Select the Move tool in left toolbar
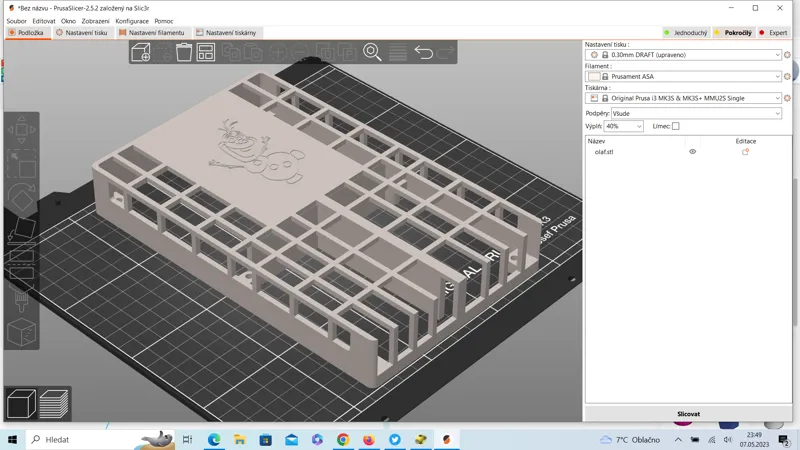The height and width of the screenshot is (450, 800). (21, 130)
